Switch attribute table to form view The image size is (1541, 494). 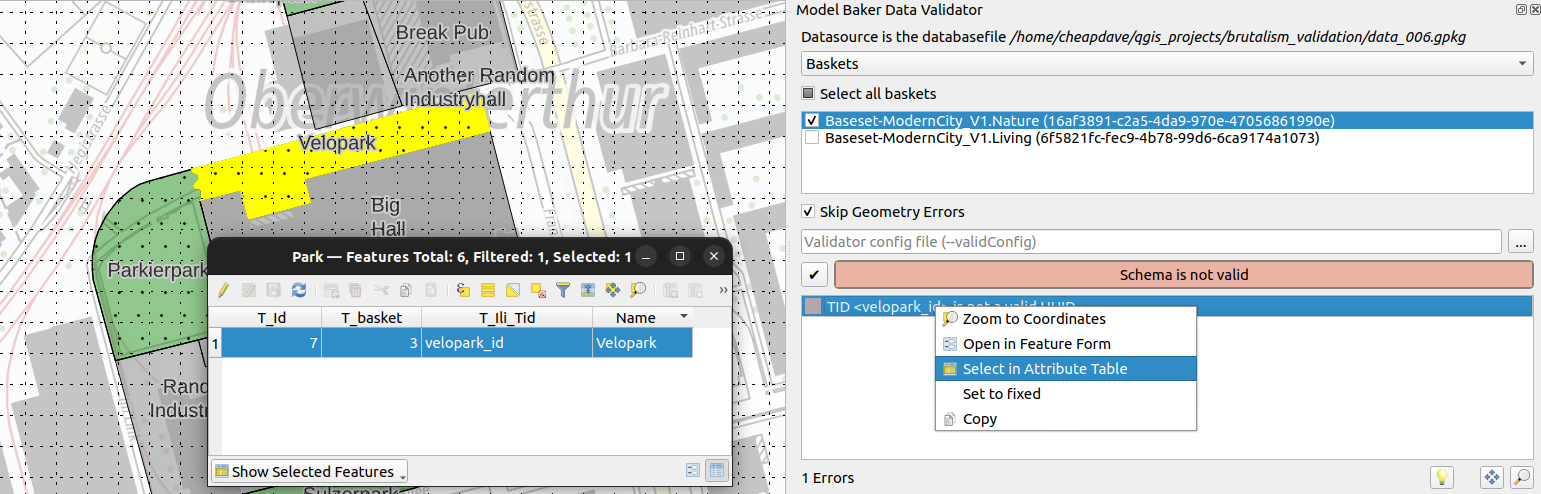click(693, 470)
